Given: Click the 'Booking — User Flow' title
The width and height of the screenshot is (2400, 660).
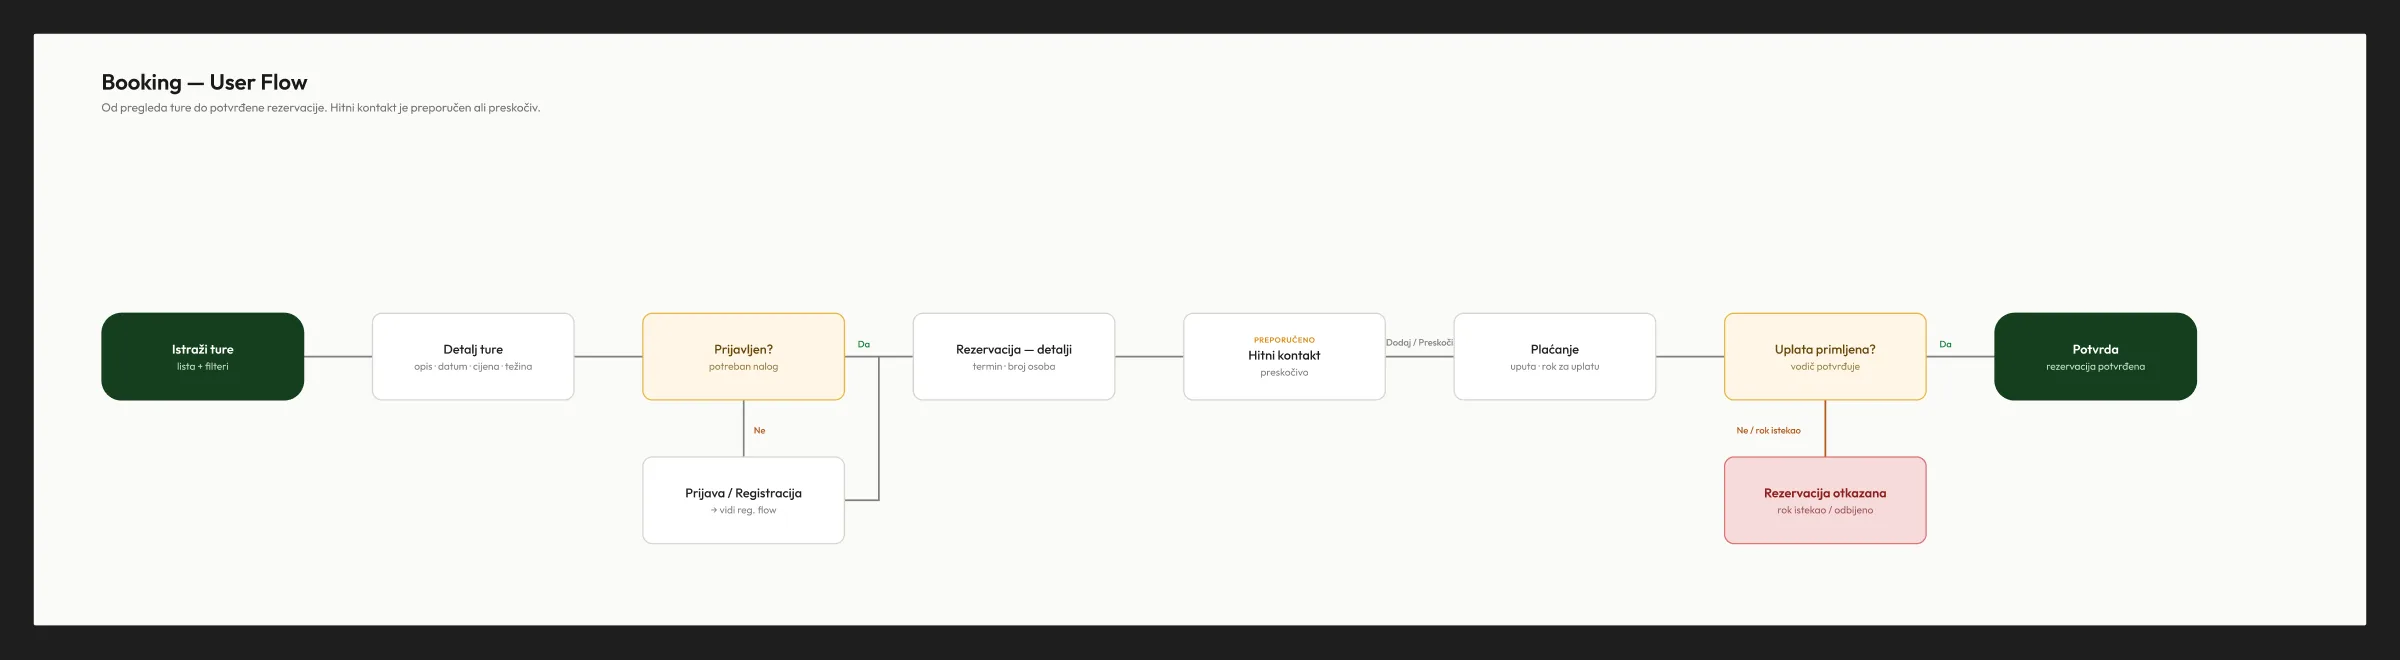Looking at the screenshot, I should [204, 82].
